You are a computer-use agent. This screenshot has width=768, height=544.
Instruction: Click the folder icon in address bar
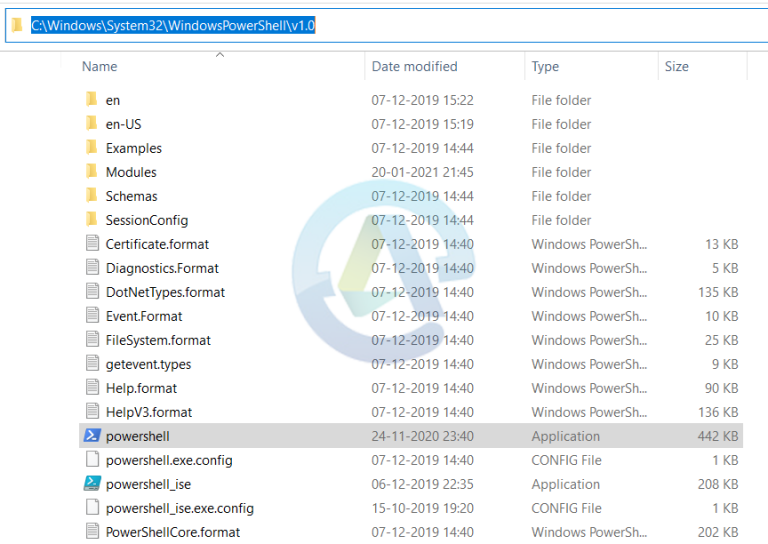tap(17, 25)
